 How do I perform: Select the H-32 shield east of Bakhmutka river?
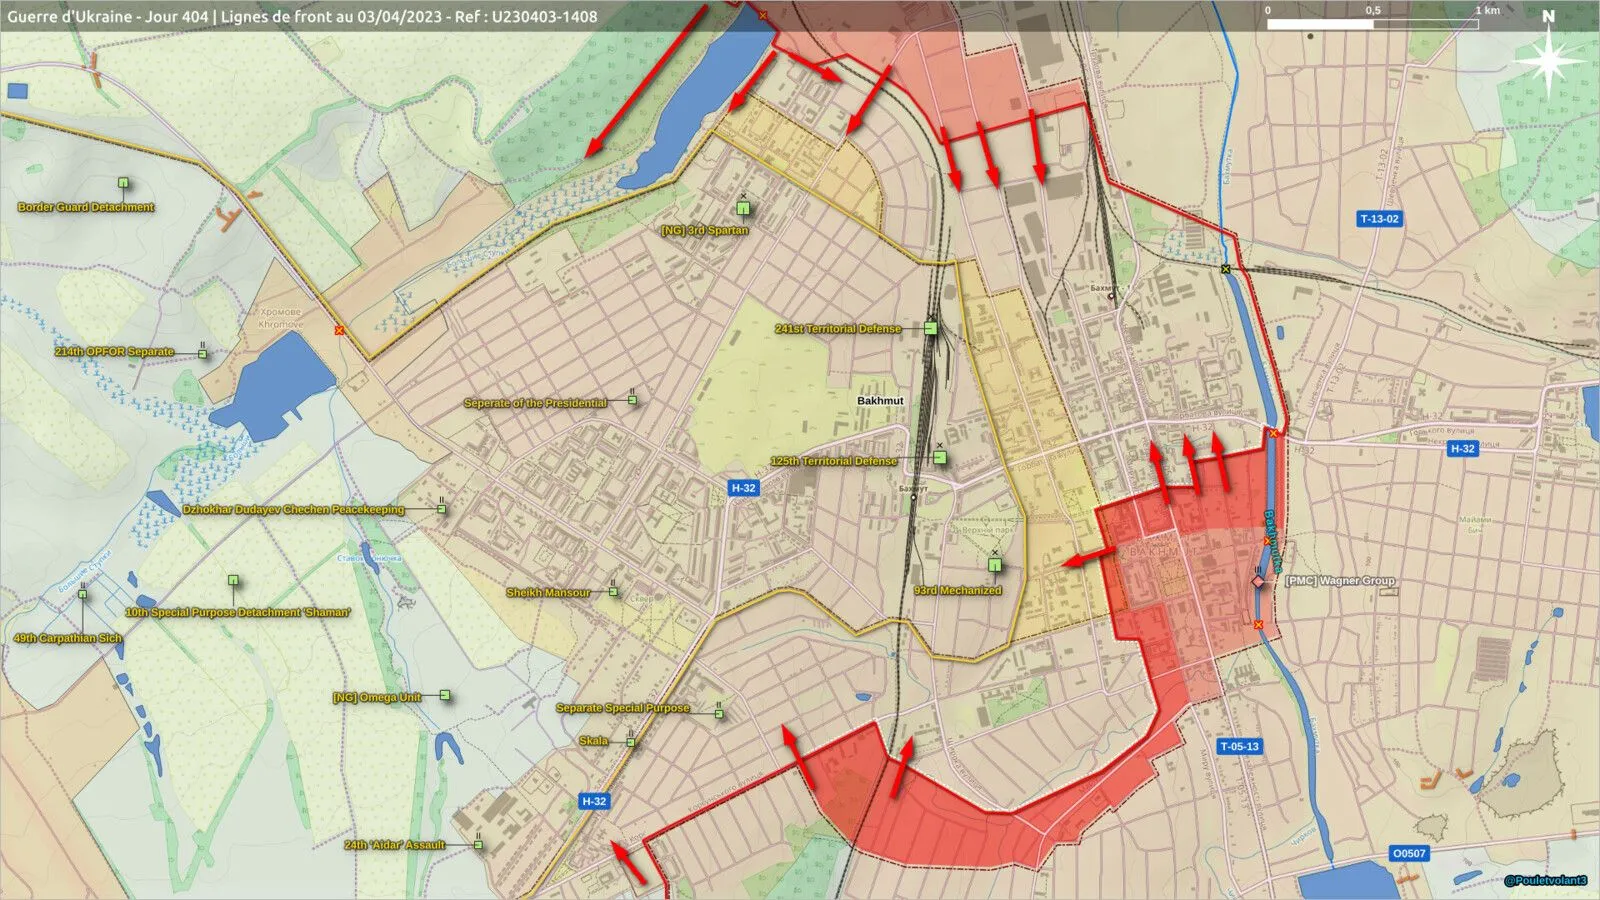click(1462, 449)
